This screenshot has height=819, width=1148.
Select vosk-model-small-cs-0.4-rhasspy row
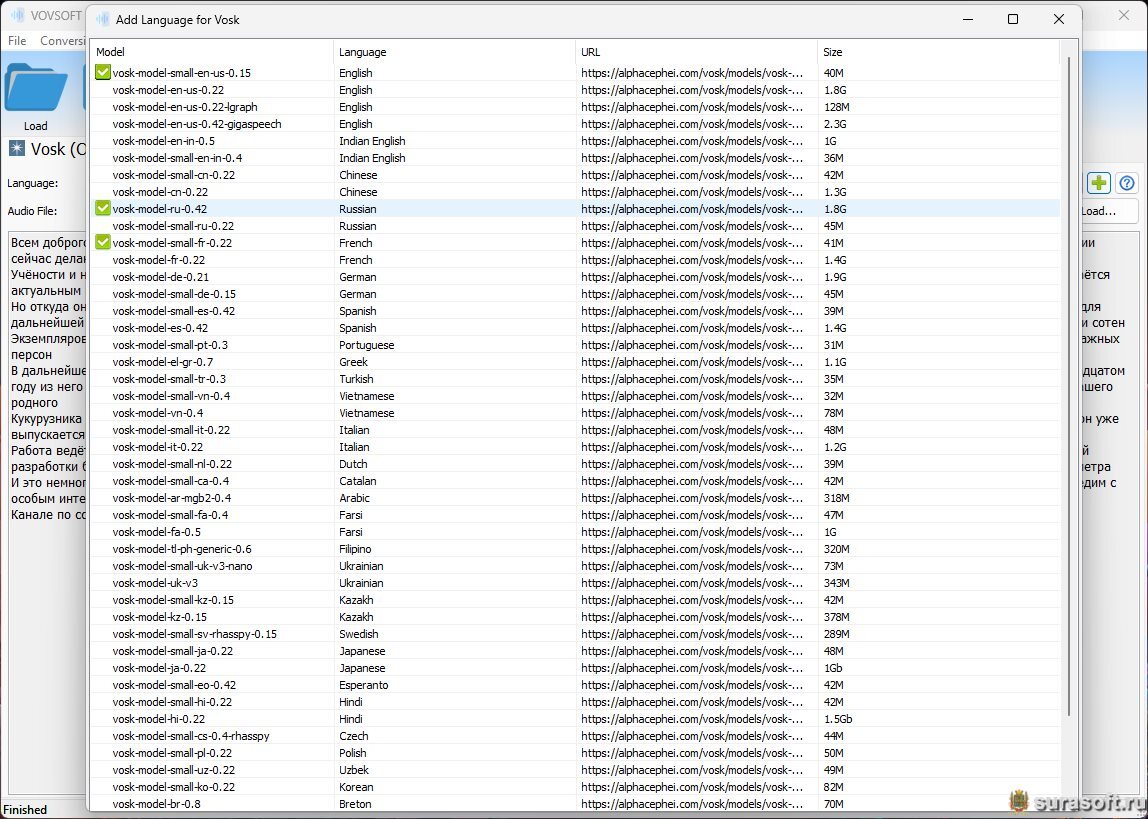click(575, 736)
